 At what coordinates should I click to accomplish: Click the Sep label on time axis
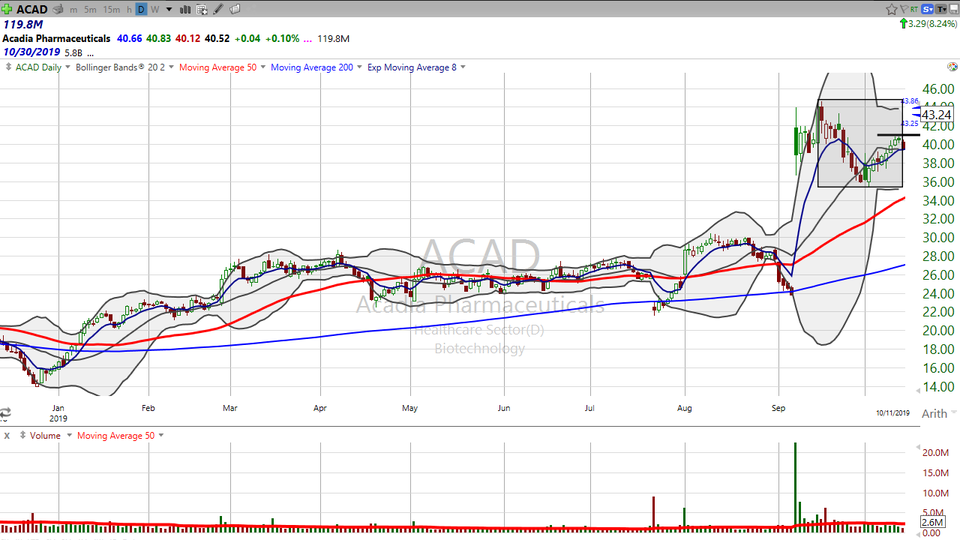[x=778, y=408]
